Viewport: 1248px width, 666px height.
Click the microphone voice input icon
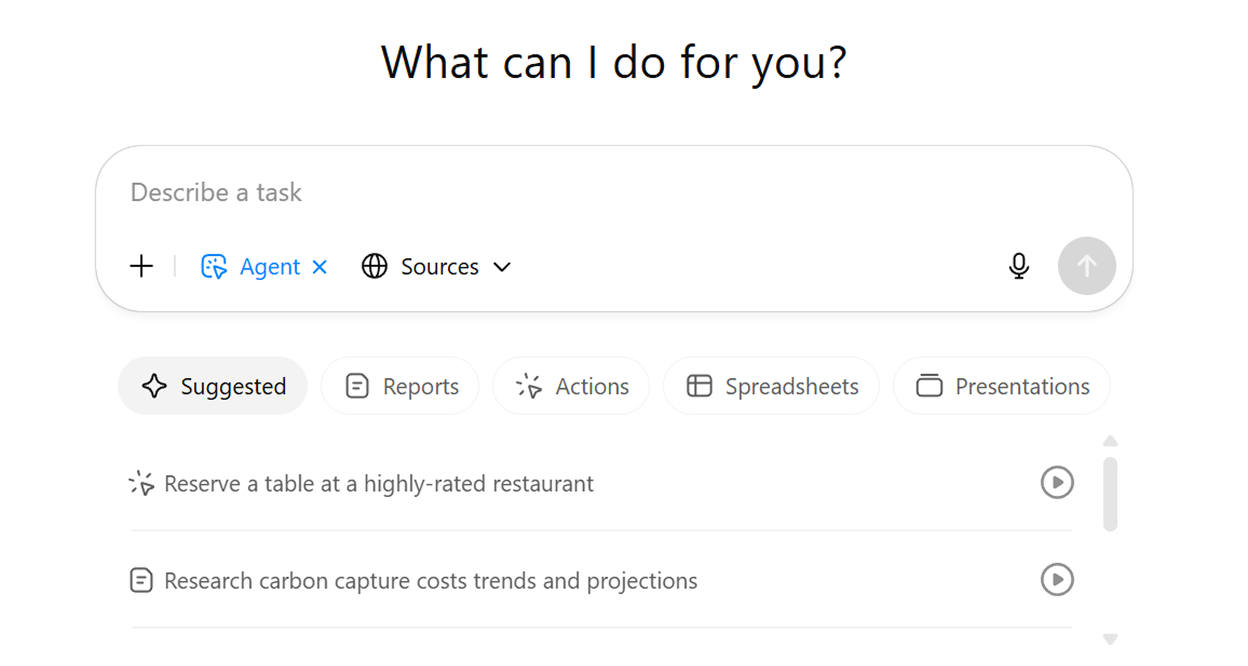pyautogui.click(x=1018, y=266)
